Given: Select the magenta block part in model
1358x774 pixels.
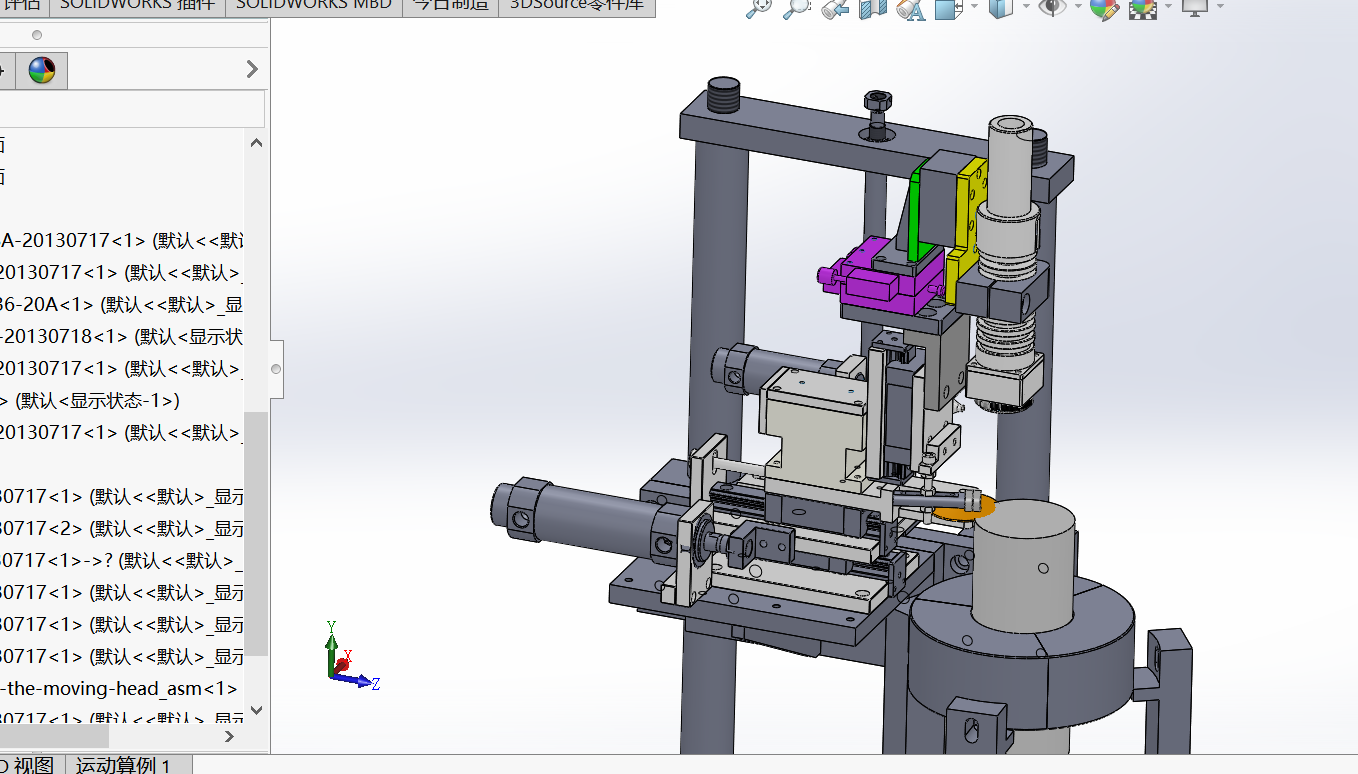Looking at the screenshot, I should pos(880,283).
